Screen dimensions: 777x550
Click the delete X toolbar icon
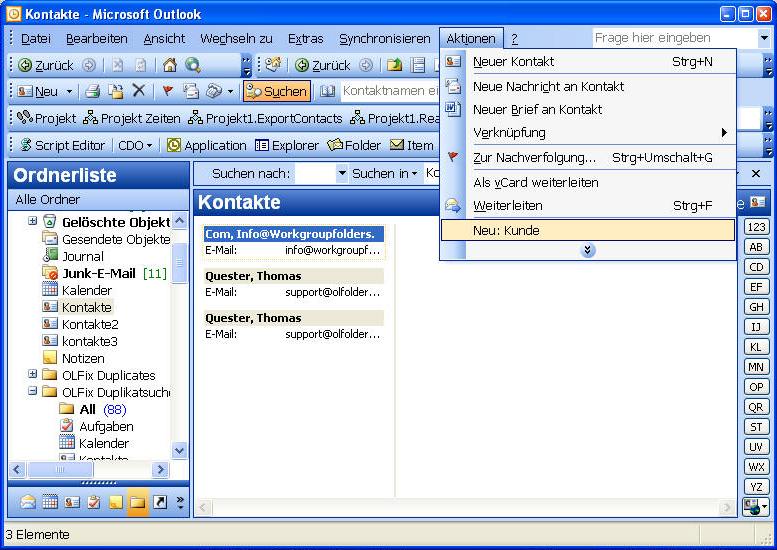point(139,91)
